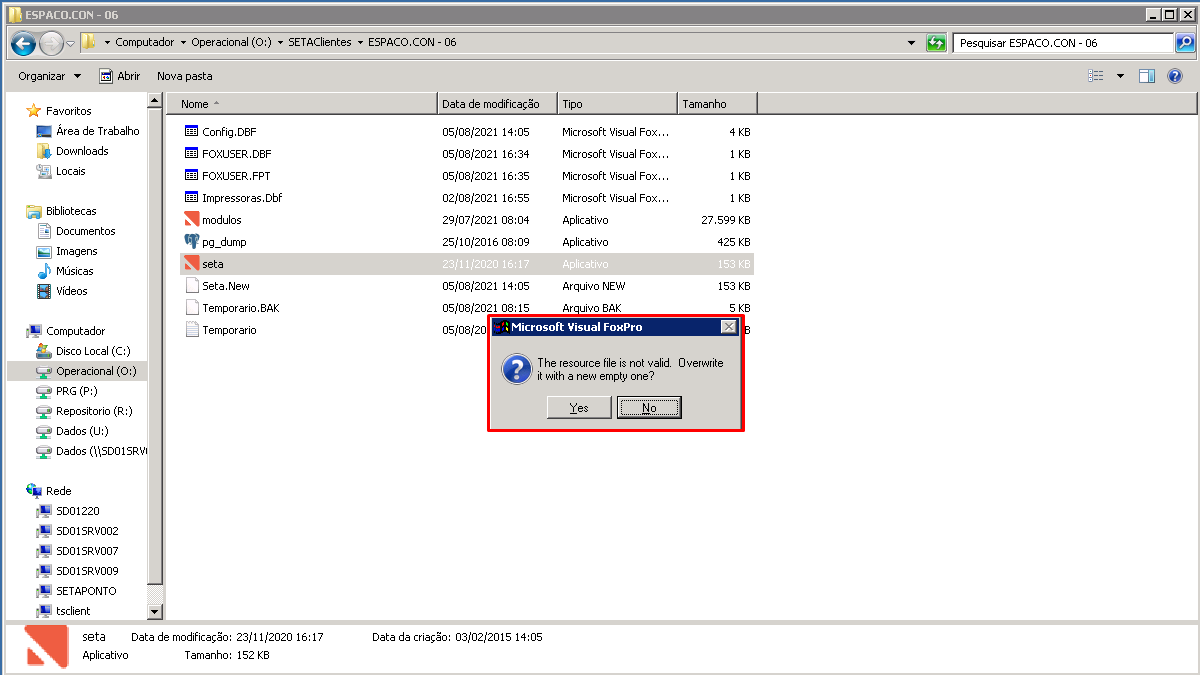Select the pg_dump elephant icon
The width and height of the screenshot is (1200, 675).
click(x=192, y=242)
